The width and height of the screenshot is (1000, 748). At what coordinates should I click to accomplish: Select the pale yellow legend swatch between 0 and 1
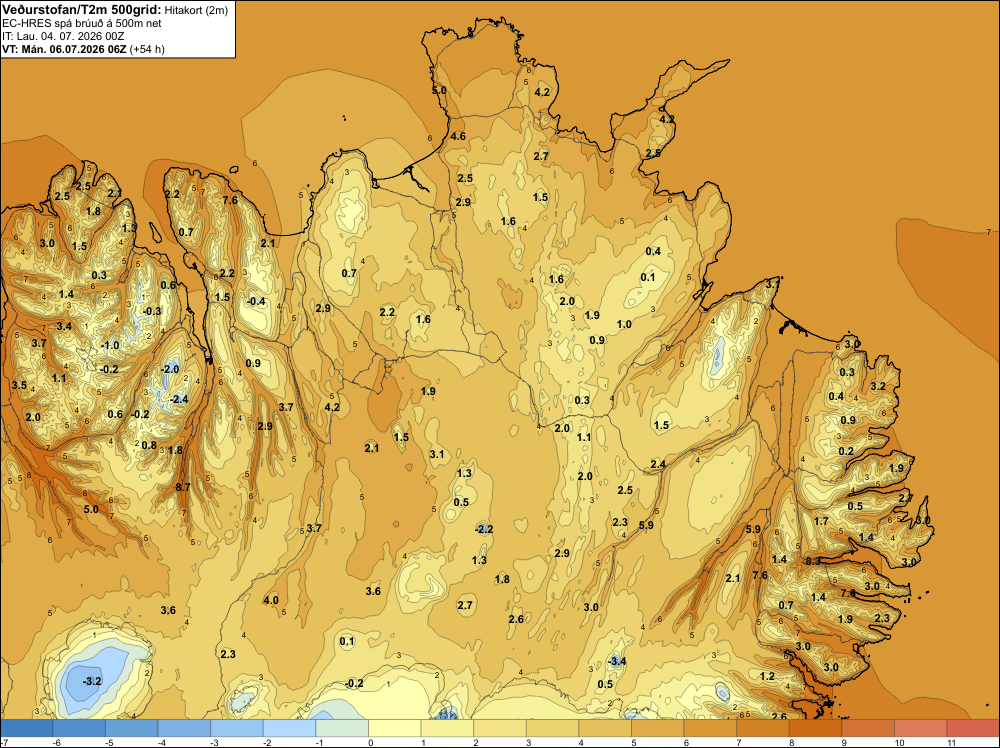pos(395,728)
